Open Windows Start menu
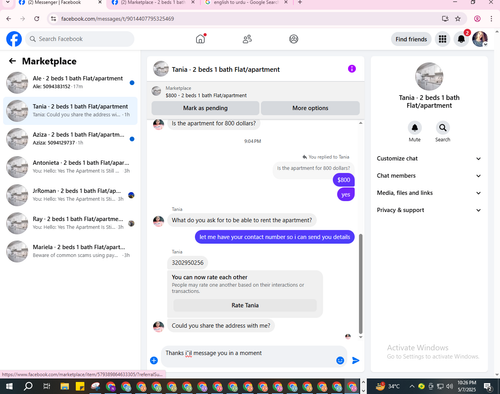500x394 pixels. click(x=9, y=386)
